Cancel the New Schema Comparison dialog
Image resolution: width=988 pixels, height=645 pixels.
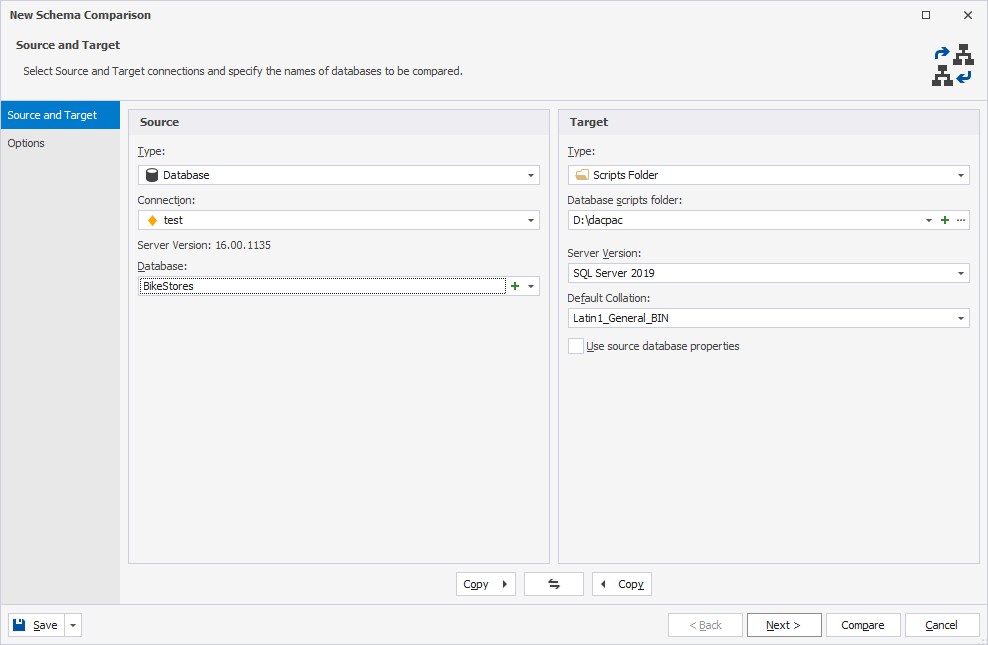[x=941, y=624]
